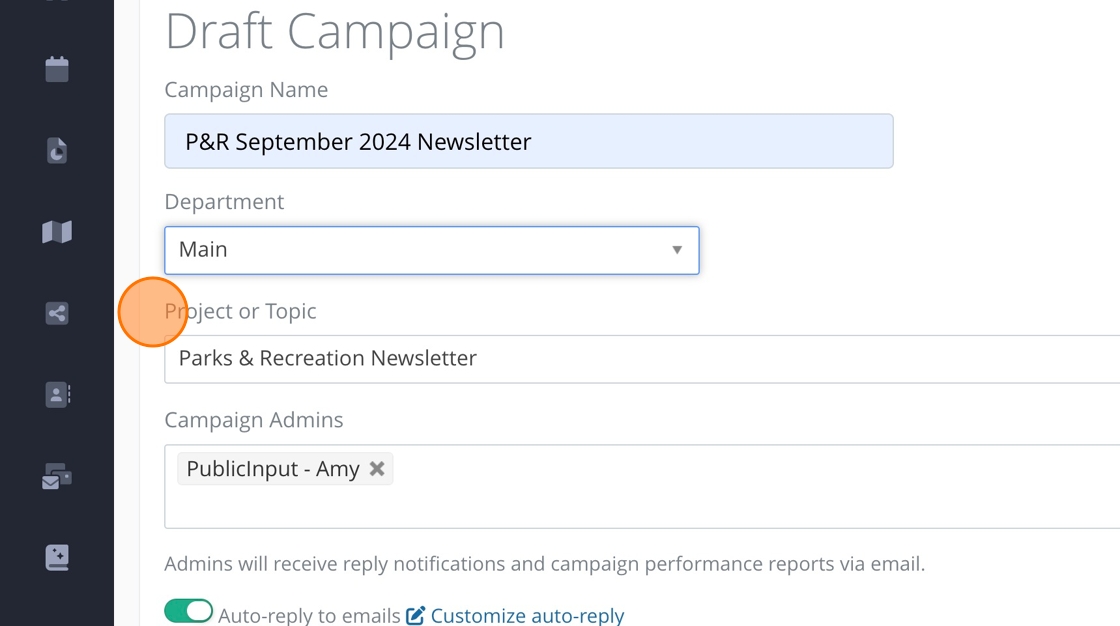Remove the PublicInput - Amy admin tag
This screenshot has height=626, width=1120.
pyautogui.click(x=377, y=469)
